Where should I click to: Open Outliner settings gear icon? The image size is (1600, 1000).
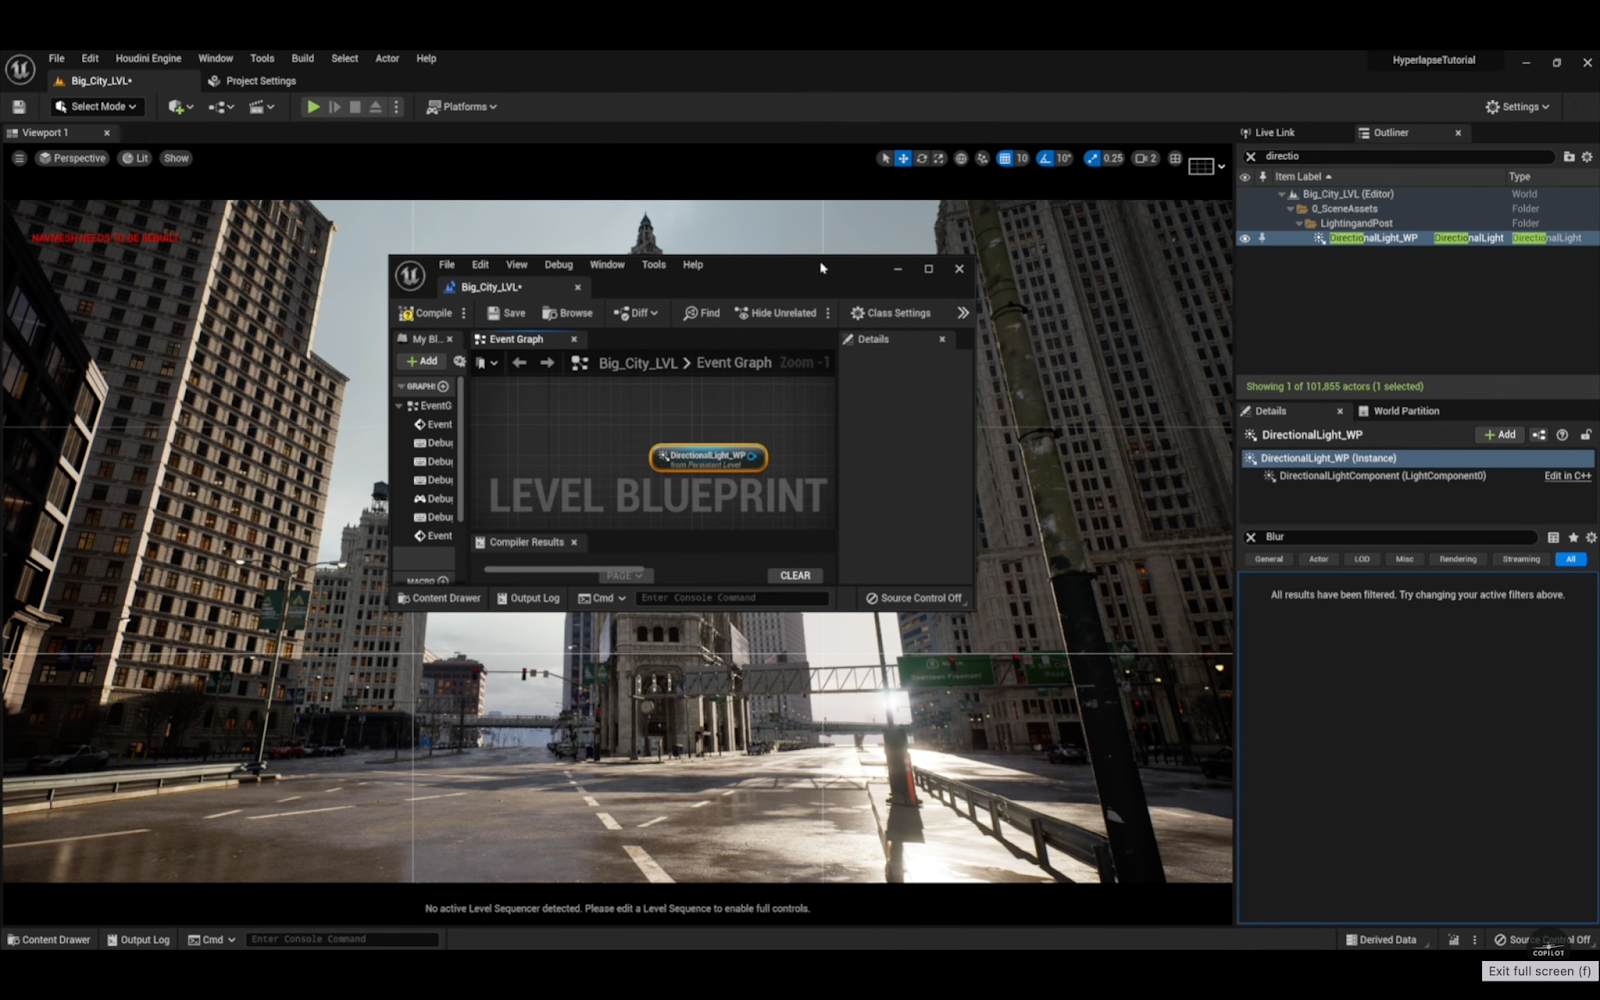(x=1587, y=157)
